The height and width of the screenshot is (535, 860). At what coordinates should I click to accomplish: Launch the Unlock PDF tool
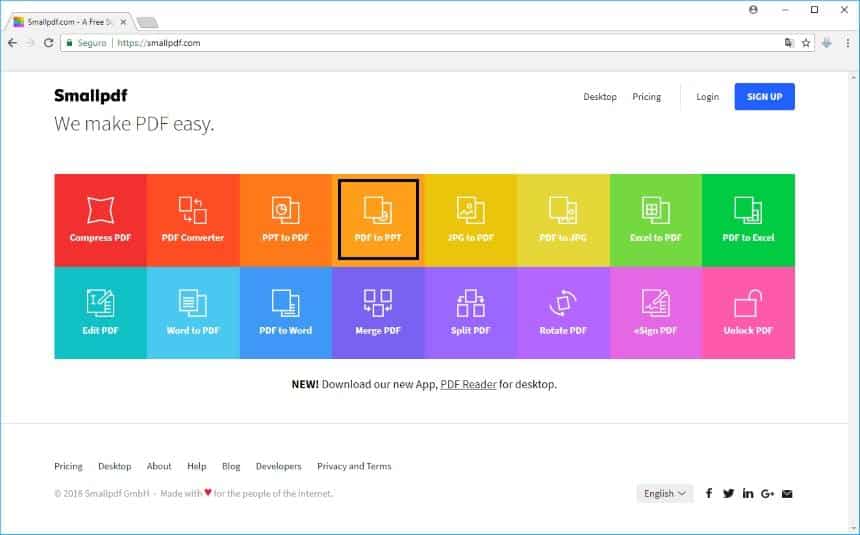click(x=748, y=312)
